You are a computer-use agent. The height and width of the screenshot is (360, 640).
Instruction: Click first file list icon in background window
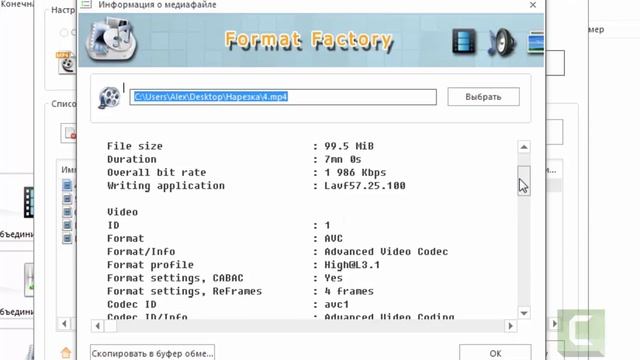[67, 186]
